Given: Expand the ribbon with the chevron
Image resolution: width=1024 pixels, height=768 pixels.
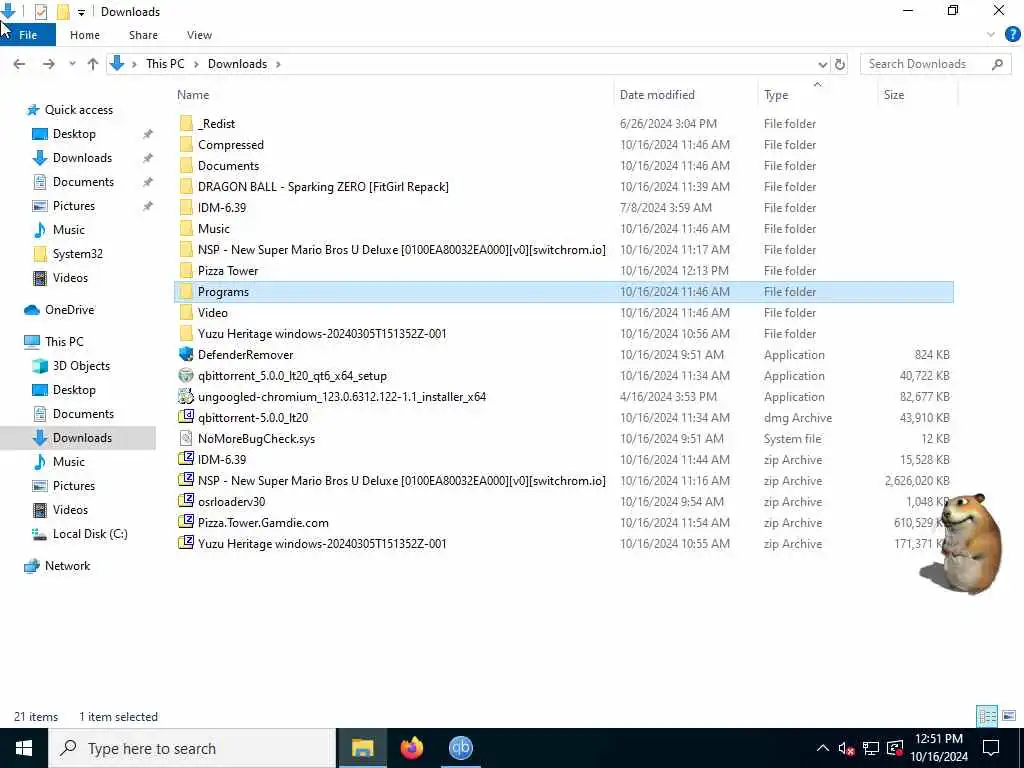Looking at the screenshot, I should 991,35.
